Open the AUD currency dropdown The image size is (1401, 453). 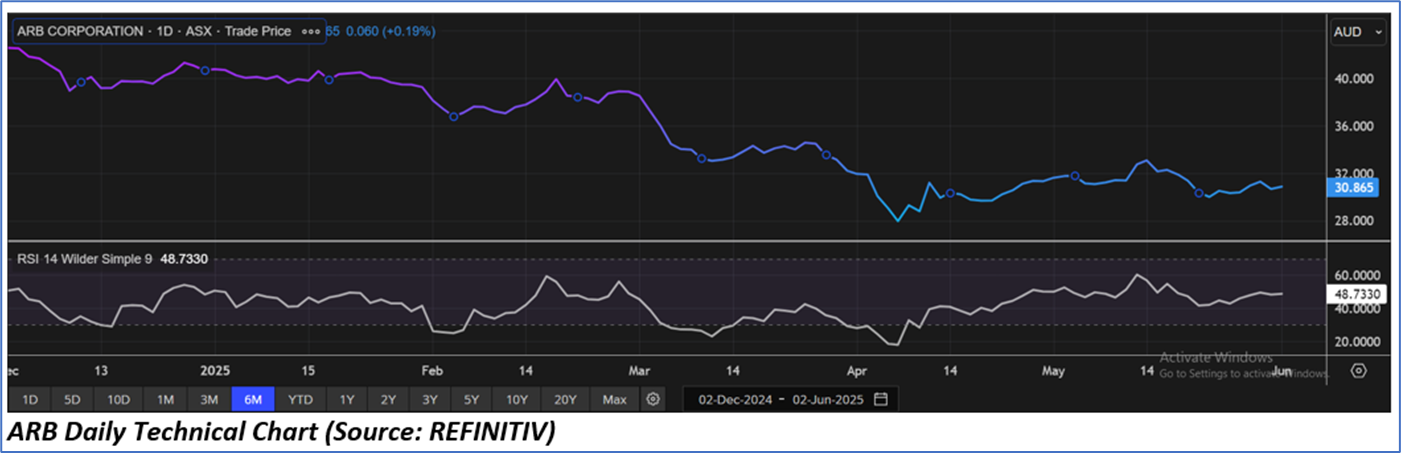point(1358,32)
